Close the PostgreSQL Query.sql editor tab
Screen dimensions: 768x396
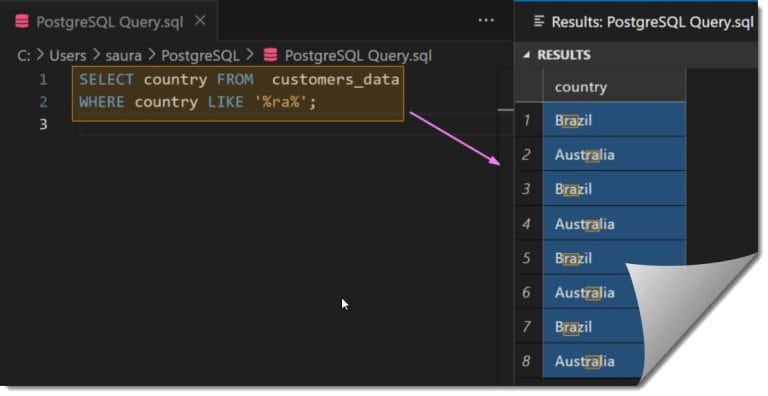[200, 21]
